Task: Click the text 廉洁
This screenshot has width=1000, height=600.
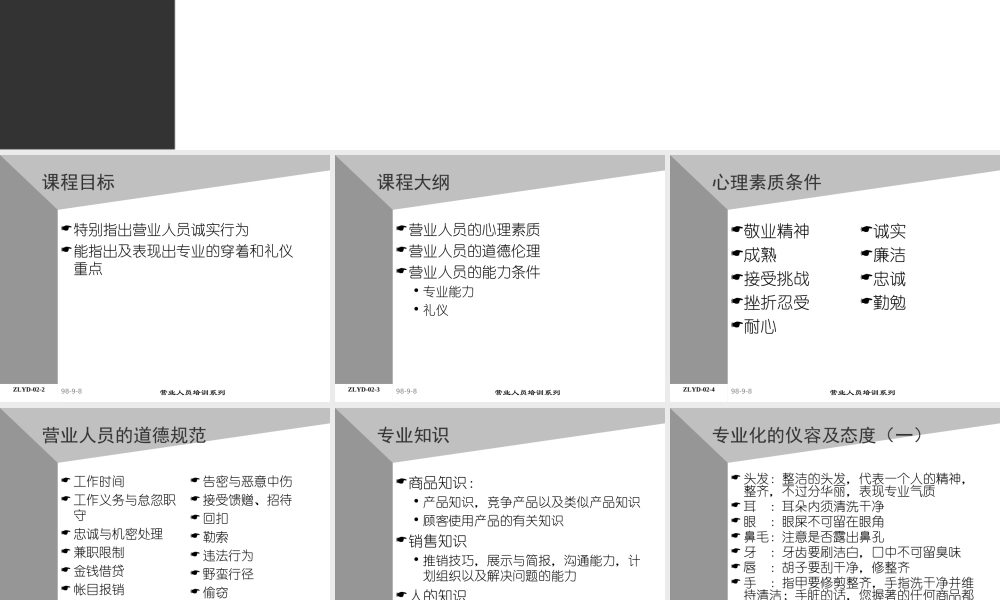Action: 889,255
